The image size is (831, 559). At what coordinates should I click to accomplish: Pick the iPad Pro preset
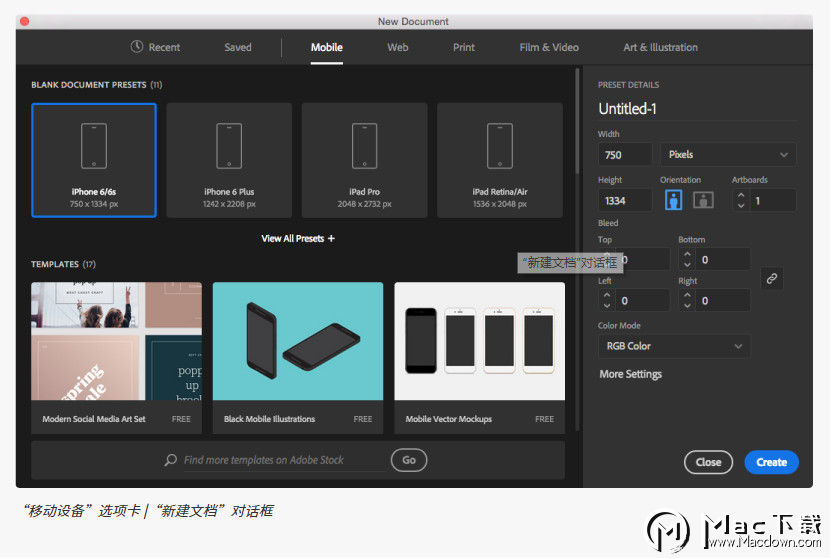(365, 160)
